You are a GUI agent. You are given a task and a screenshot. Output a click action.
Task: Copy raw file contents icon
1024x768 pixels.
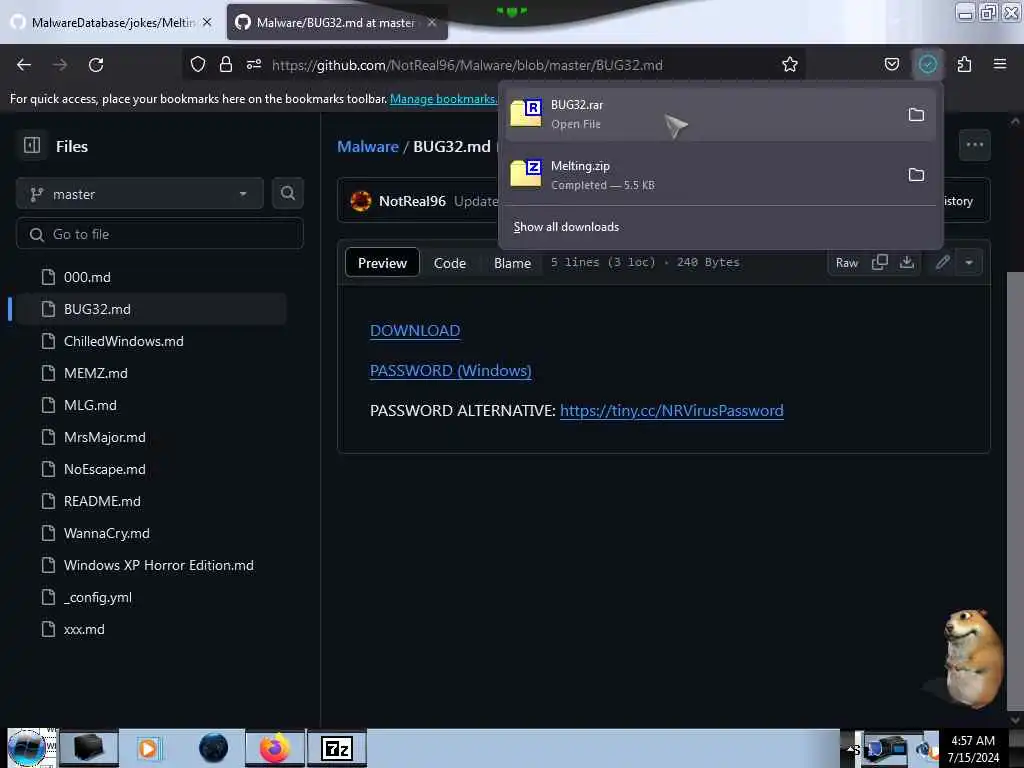tap(880, 263)
